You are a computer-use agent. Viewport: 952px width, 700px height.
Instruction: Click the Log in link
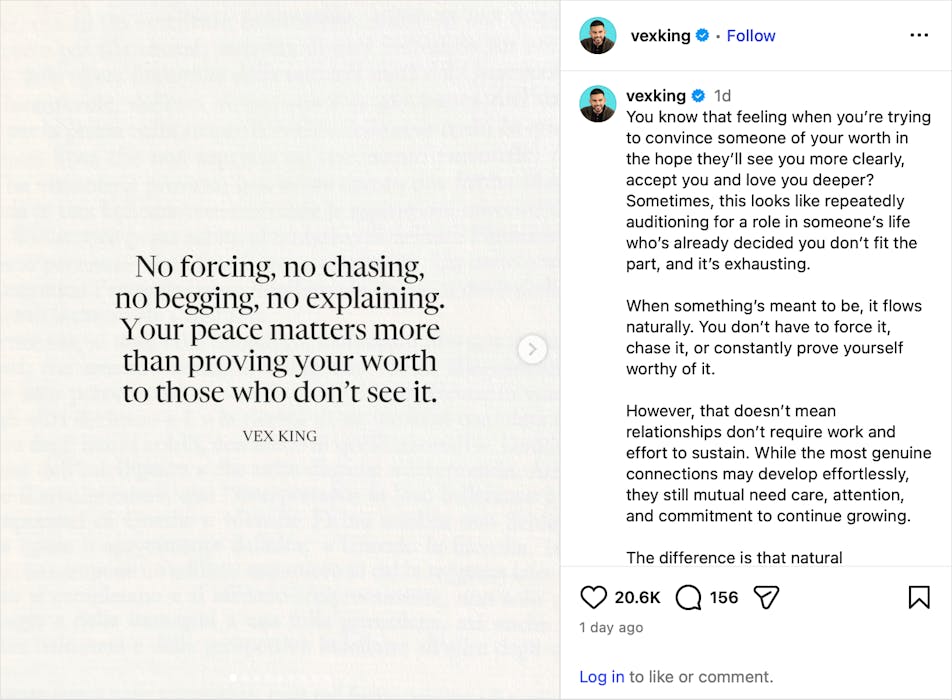point(601,677)
